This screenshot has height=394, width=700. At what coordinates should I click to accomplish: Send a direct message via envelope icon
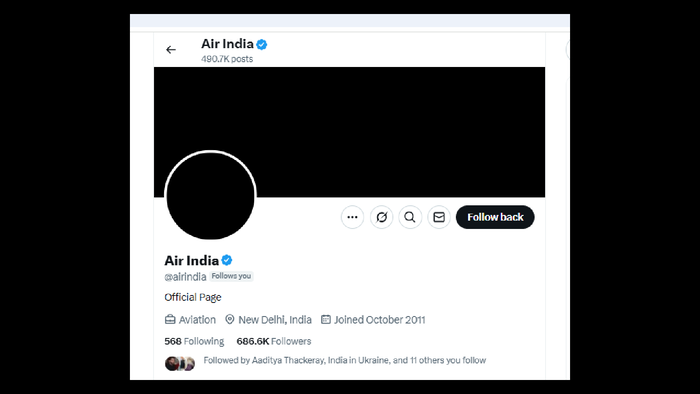coord(439,217)
